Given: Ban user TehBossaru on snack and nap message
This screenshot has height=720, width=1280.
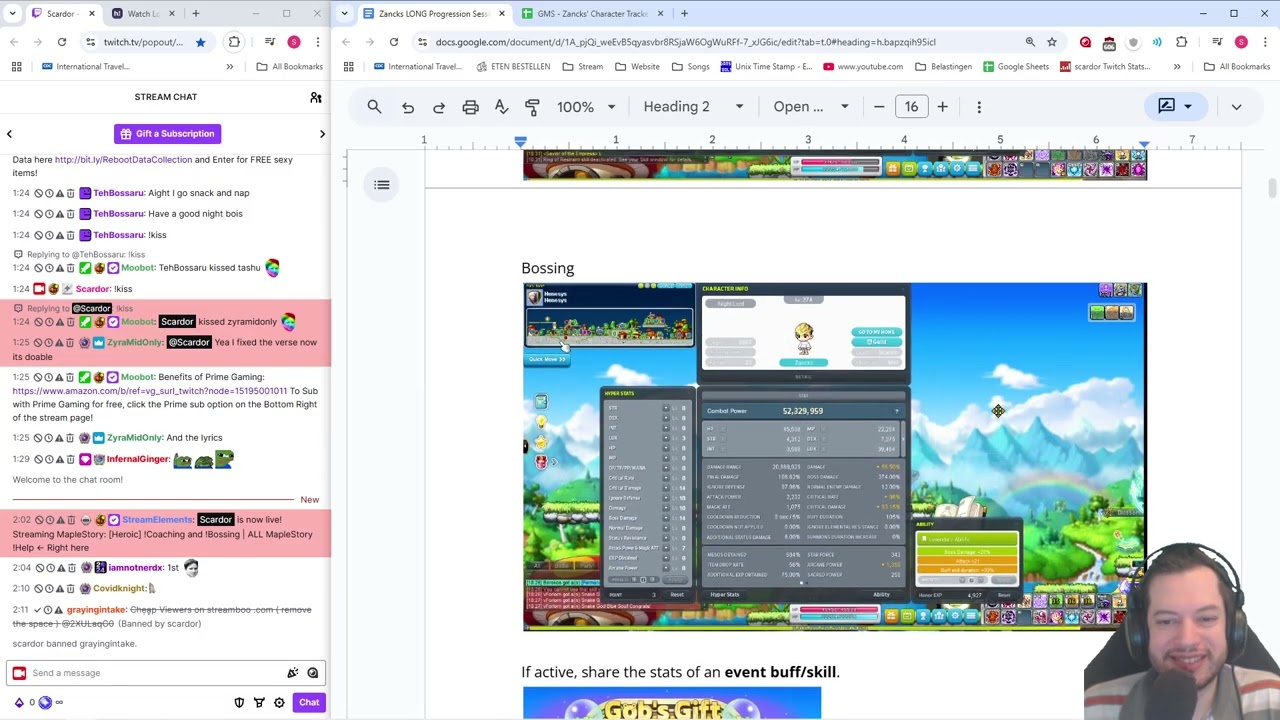Looking at the screenshot, I should click(x=38, y=193).
